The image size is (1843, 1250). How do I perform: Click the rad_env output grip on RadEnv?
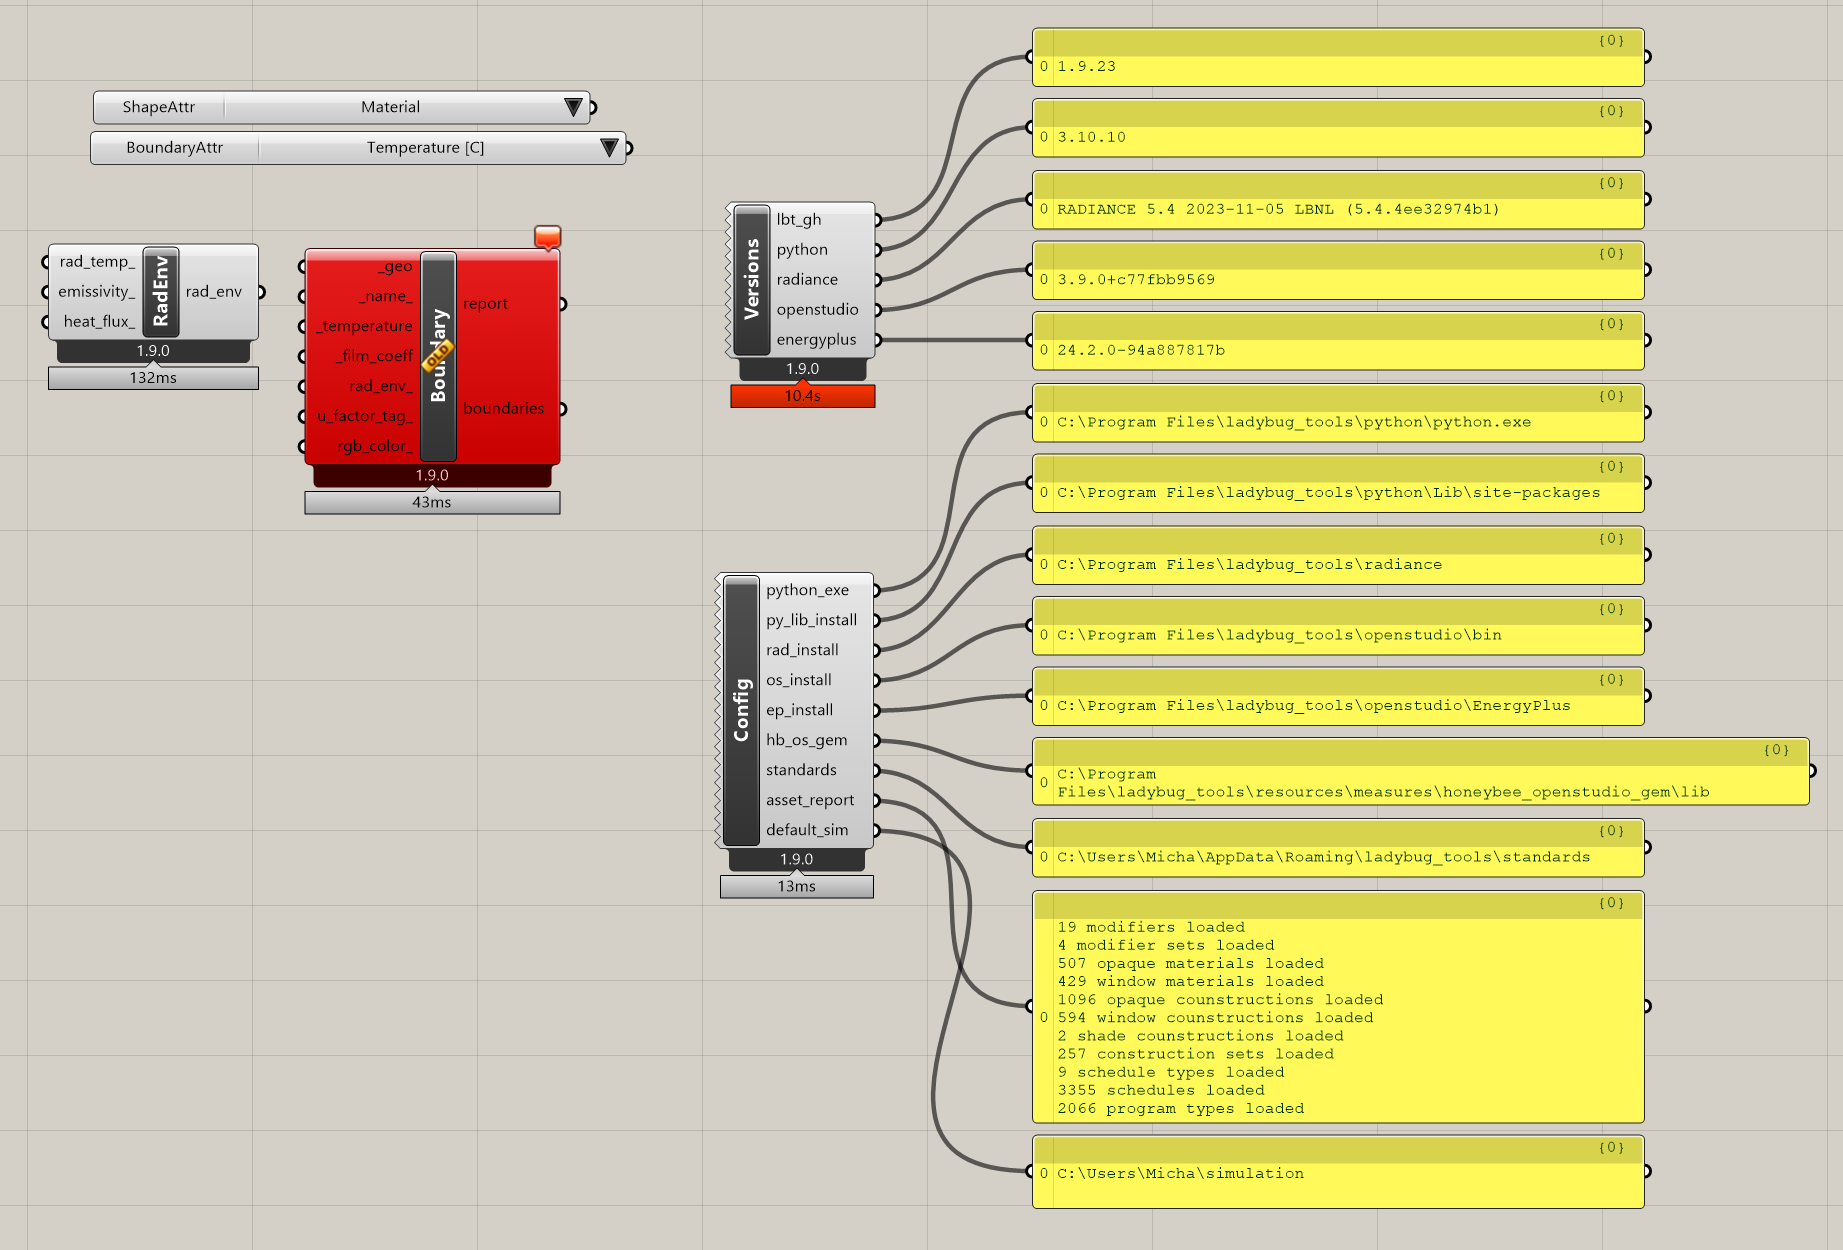tap(261, 292)
